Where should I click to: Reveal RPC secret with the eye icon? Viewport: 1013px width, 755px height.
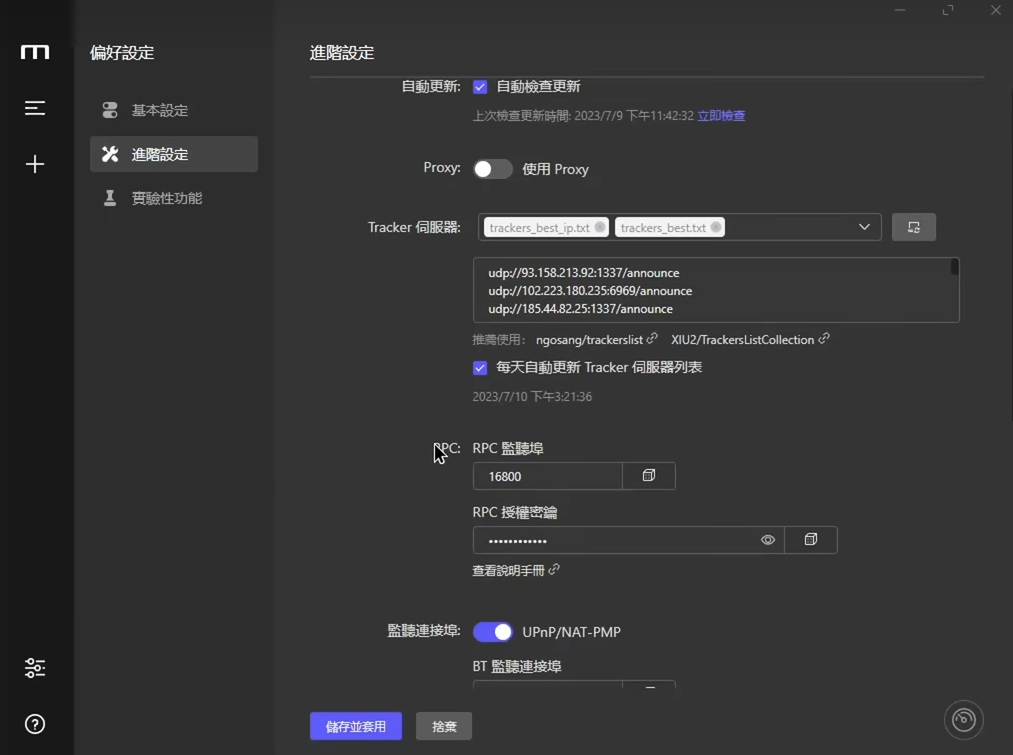[x=767, y=539]
